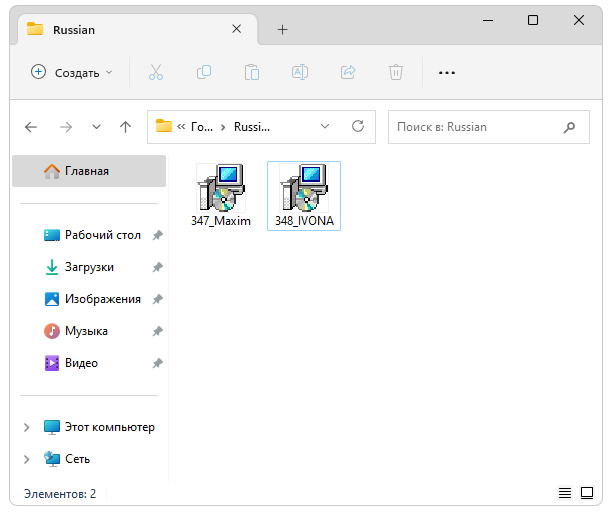
Task: Click Го... breadcrumb in address bar
Action: pyautogui.click(x=202, y=127)
